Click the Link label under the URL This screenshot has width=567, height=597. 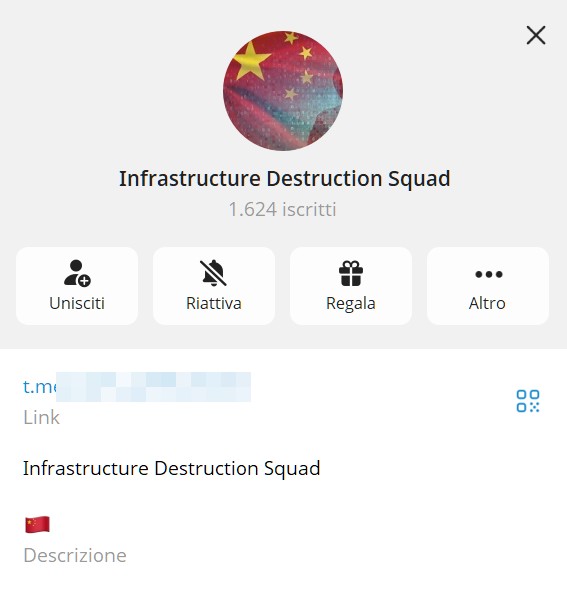point(42,417)
